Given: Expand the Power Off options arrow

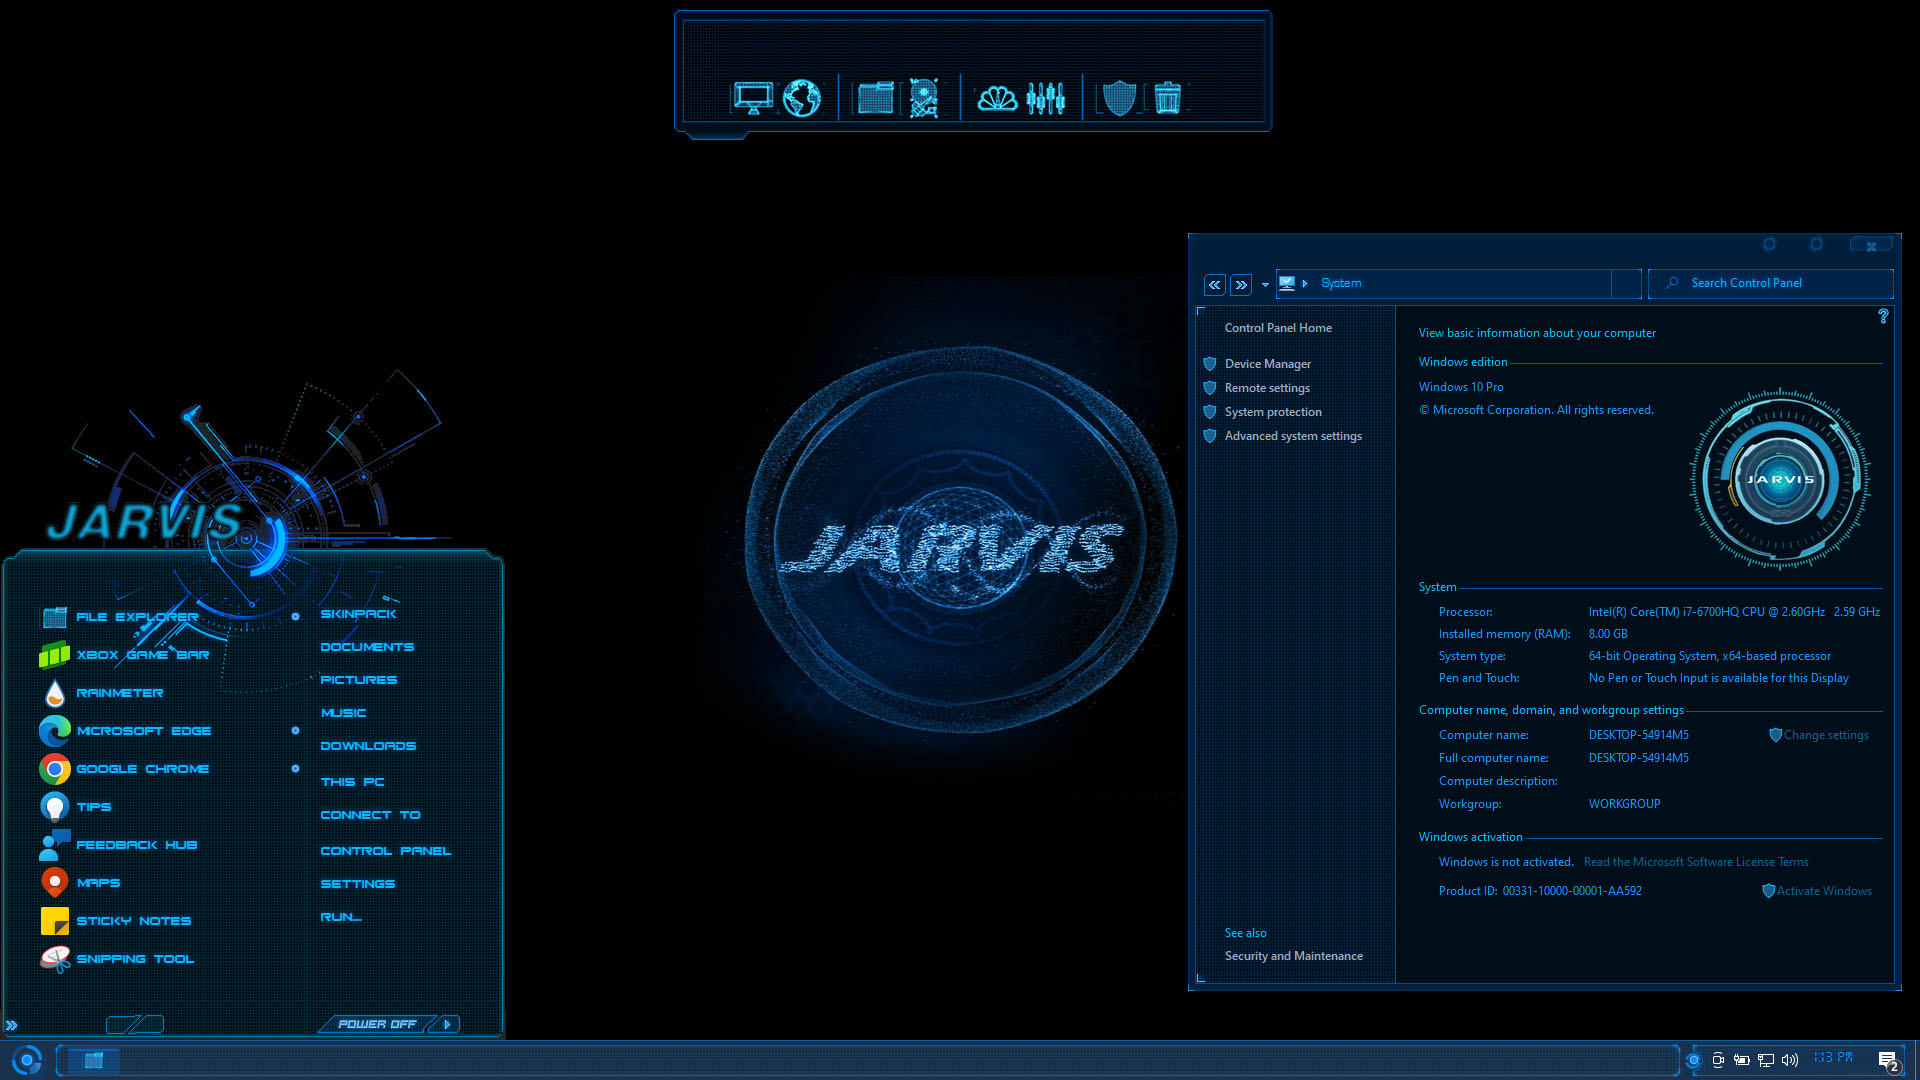Looking at the screenshot, I should [x=447, y=1024].
